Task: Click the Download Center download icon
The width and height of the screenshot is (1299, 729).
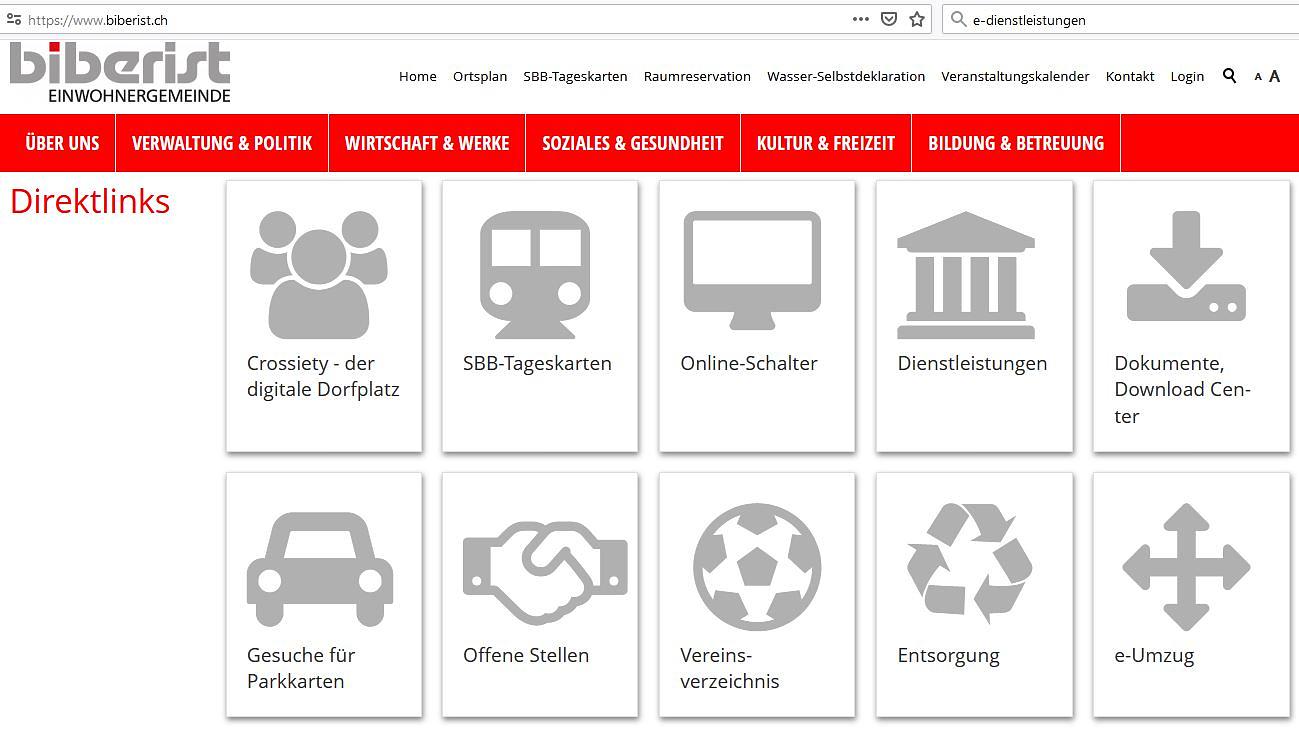Action: tap(1186, 266)
